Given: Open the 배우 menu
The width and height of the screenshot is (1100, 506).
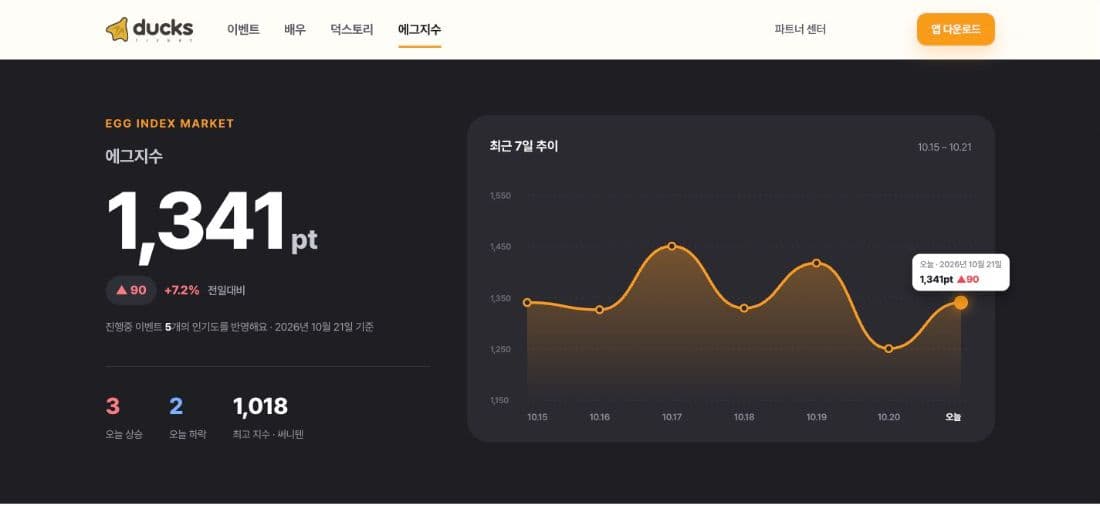Looking at the screenshot, I should pos(295,29).
